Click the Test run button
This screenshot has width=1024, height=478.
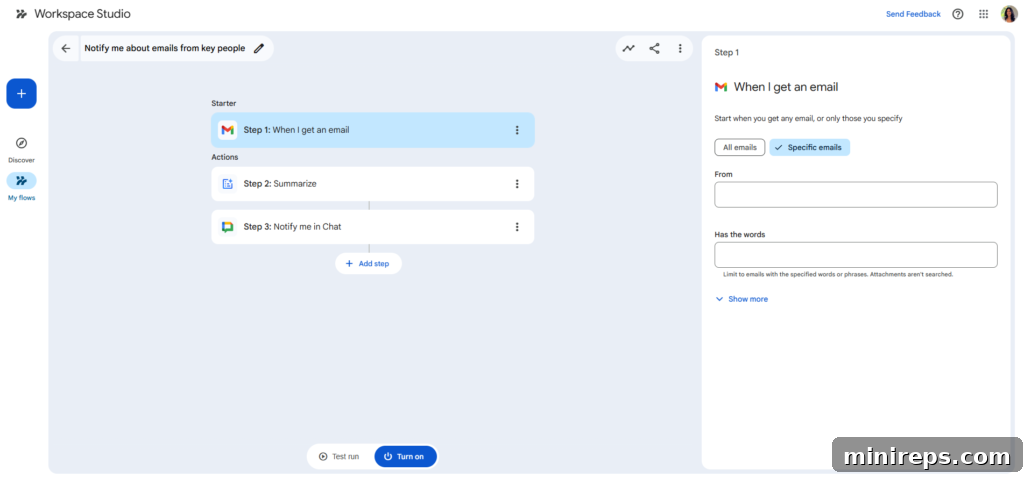click(340, 456)
